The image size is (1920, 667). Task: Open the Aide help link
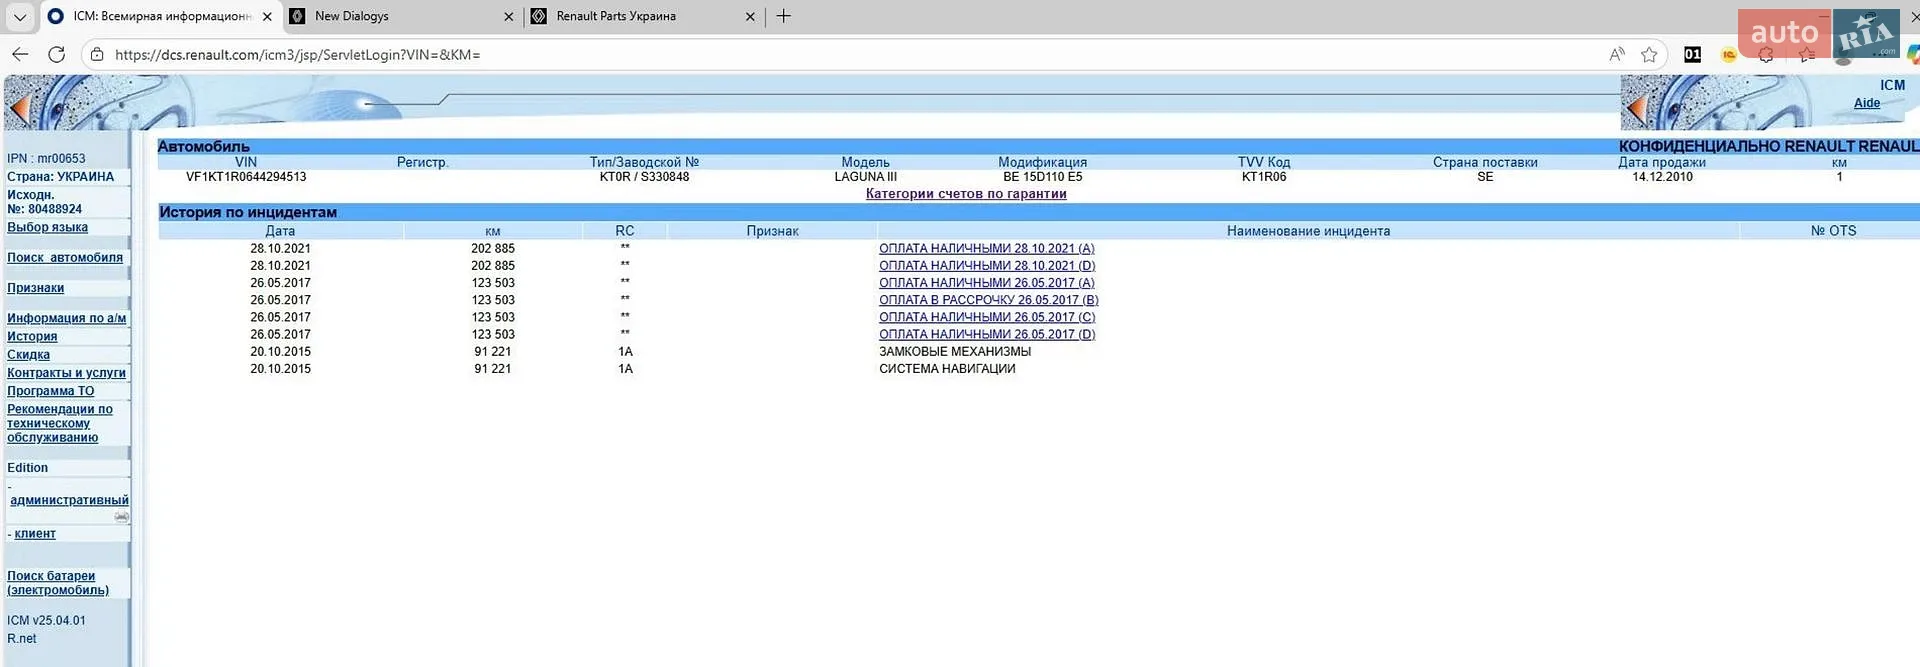pos(1866,103)
